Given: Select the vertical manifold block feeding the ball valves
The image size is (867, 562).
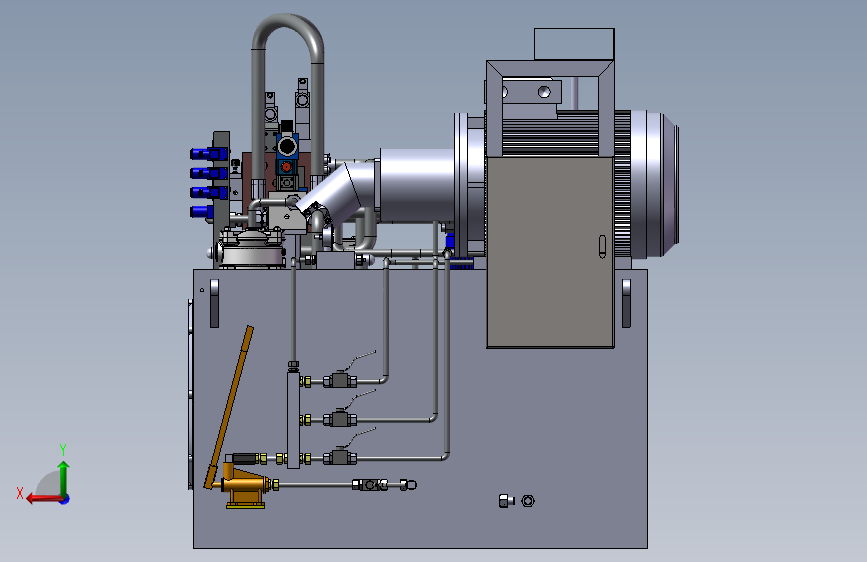Looking at the screenshot, I should [294, 419].
